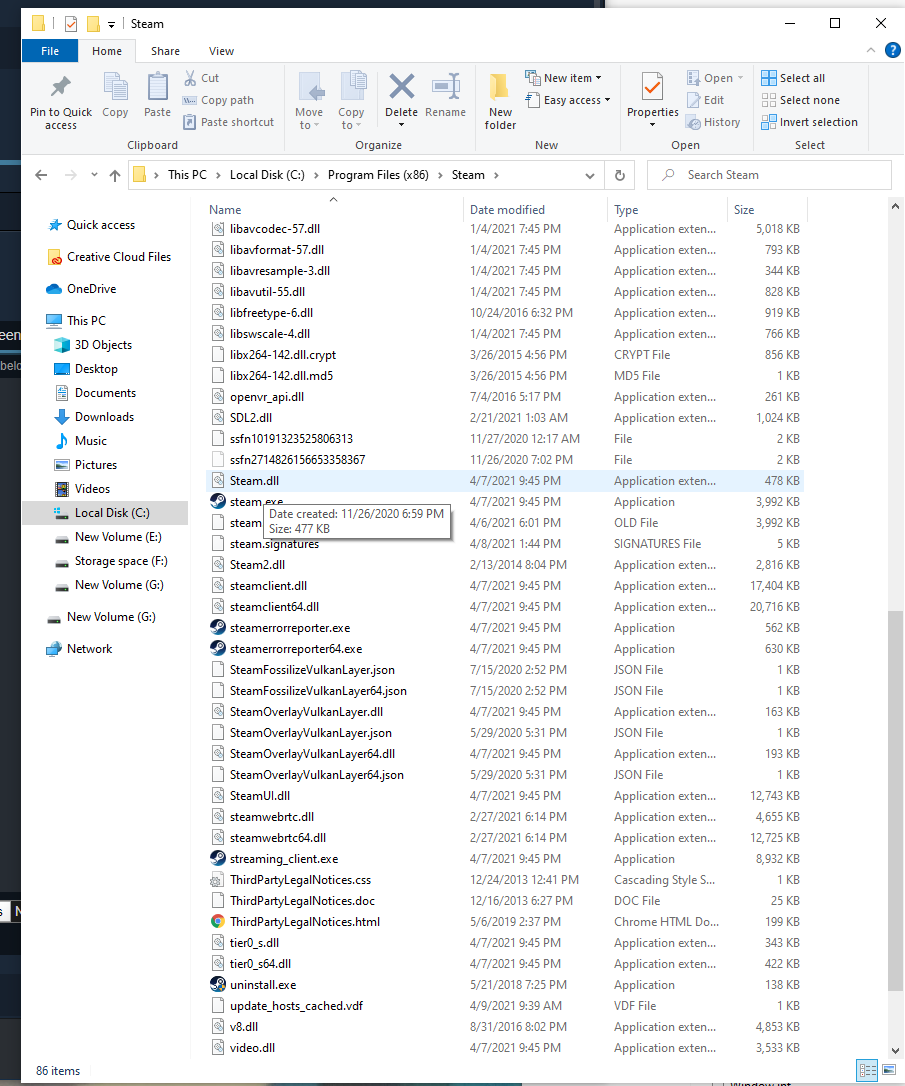Create a New folder from ribbon
Viewport: 905px width, 1086px height.
tap(500, 101)
